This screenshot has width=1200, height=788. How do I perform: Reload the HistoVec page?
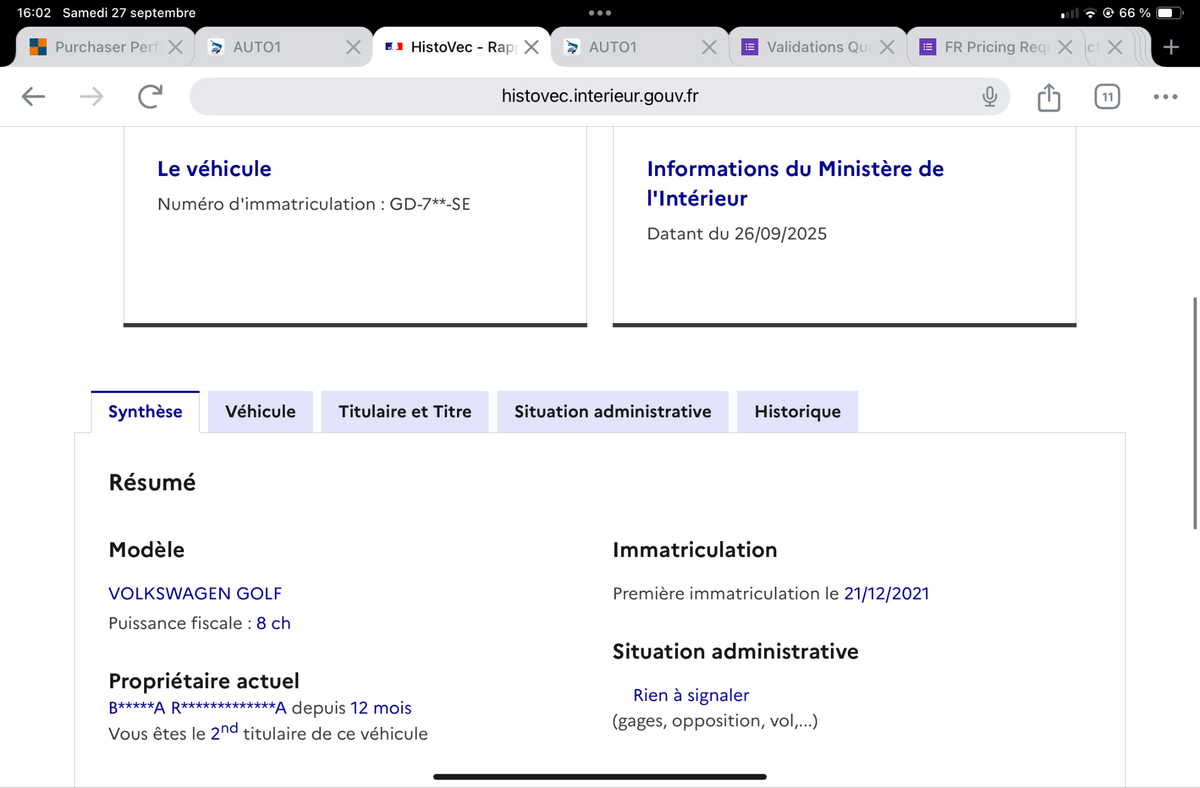[150, 96]
